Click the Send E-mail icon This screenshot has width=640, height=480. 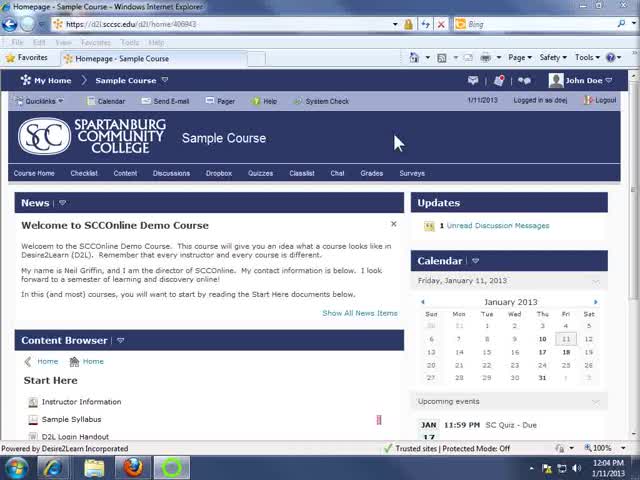145,101
